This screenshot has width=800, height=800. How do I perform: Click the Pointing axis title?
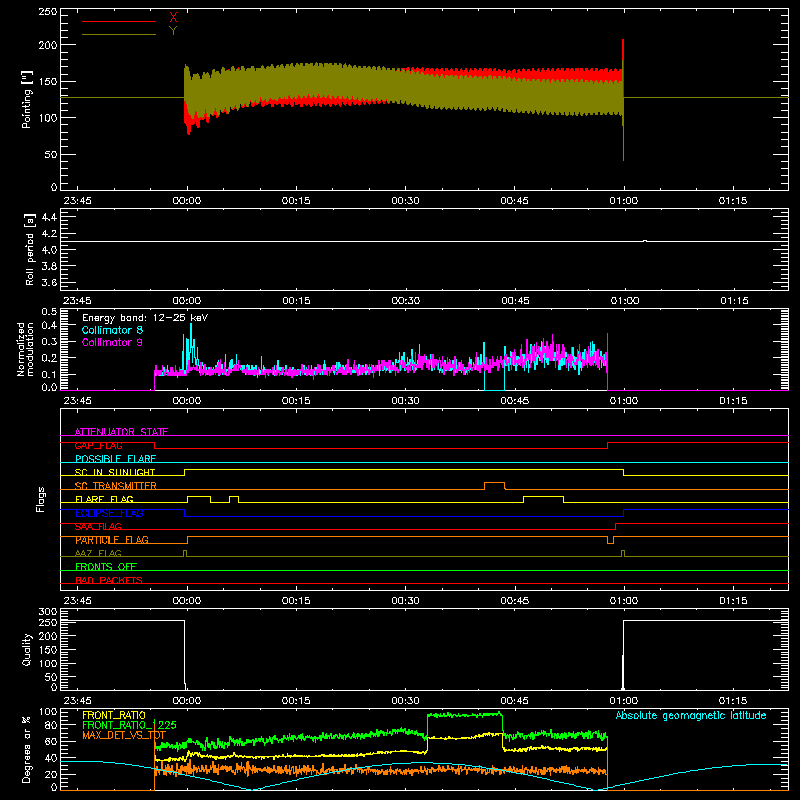pyautogui.click(x=27, y=99)
